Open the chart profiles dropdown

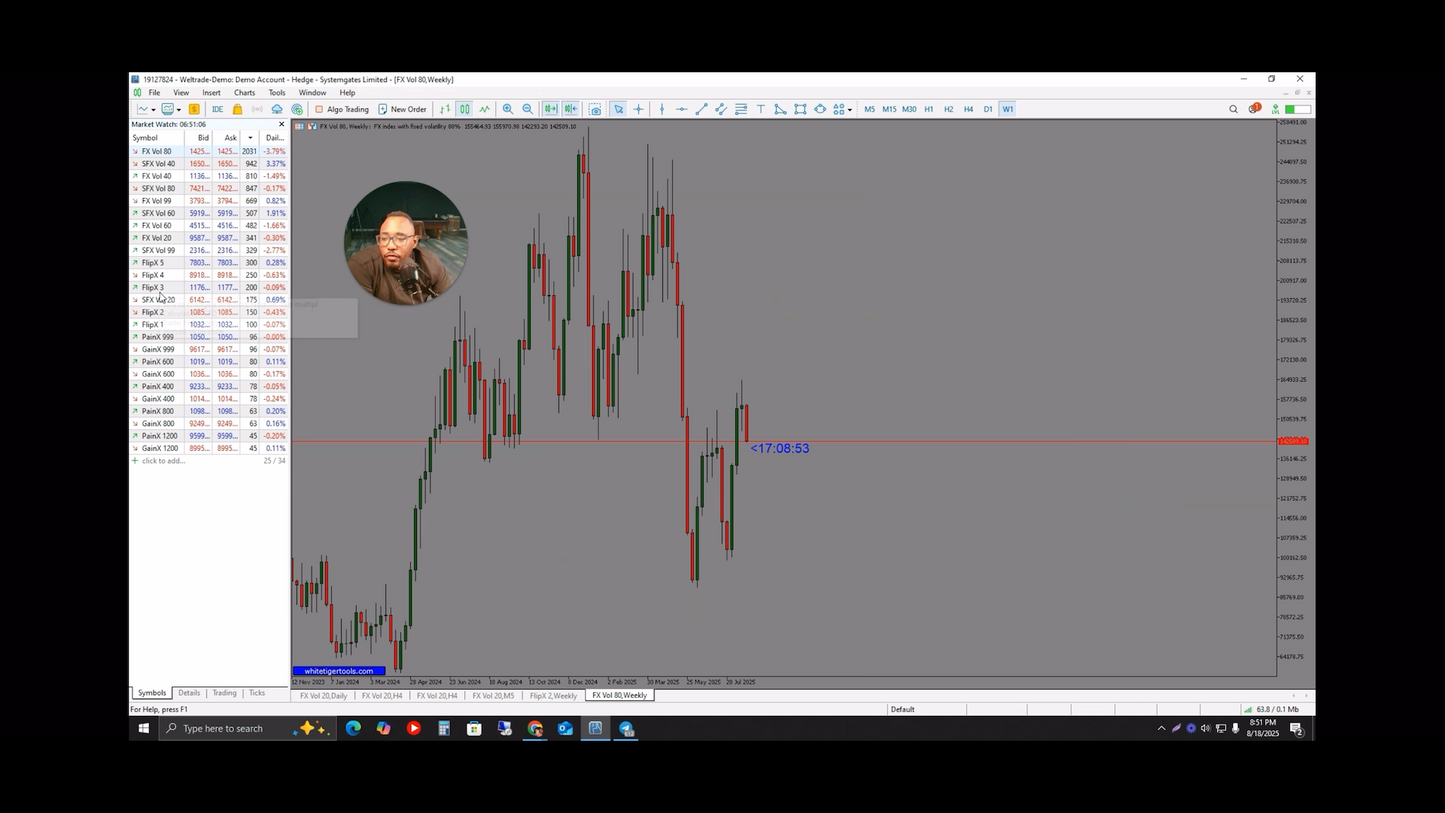pyautogui.click(x=177, y=109)
